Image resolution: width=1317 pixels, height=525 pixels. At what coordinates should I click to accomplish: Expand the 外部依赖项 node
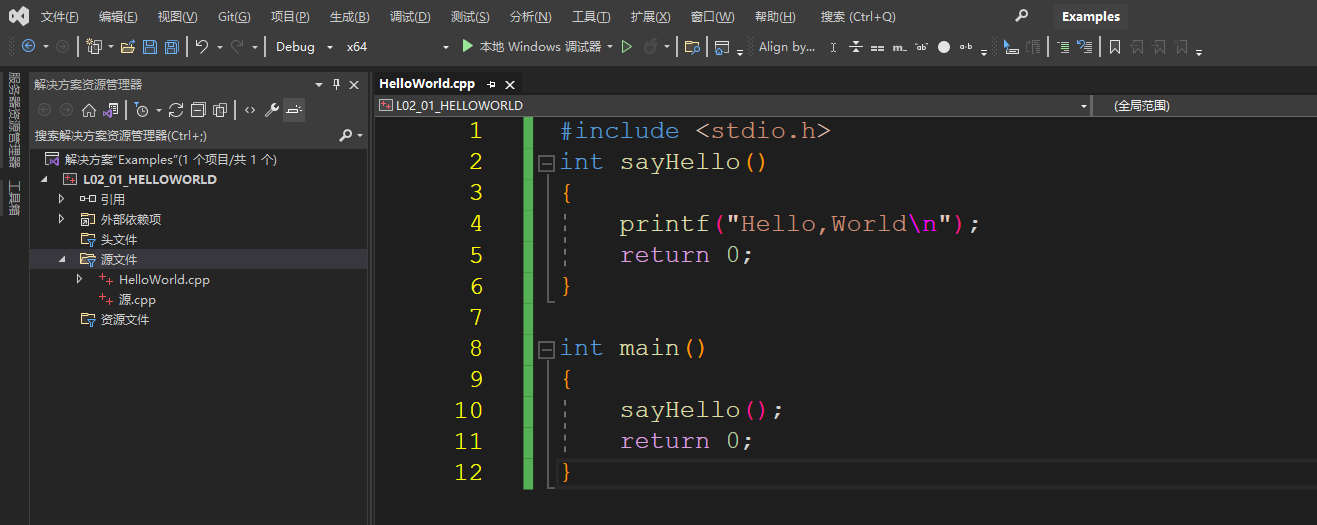[x=62, y=219]
